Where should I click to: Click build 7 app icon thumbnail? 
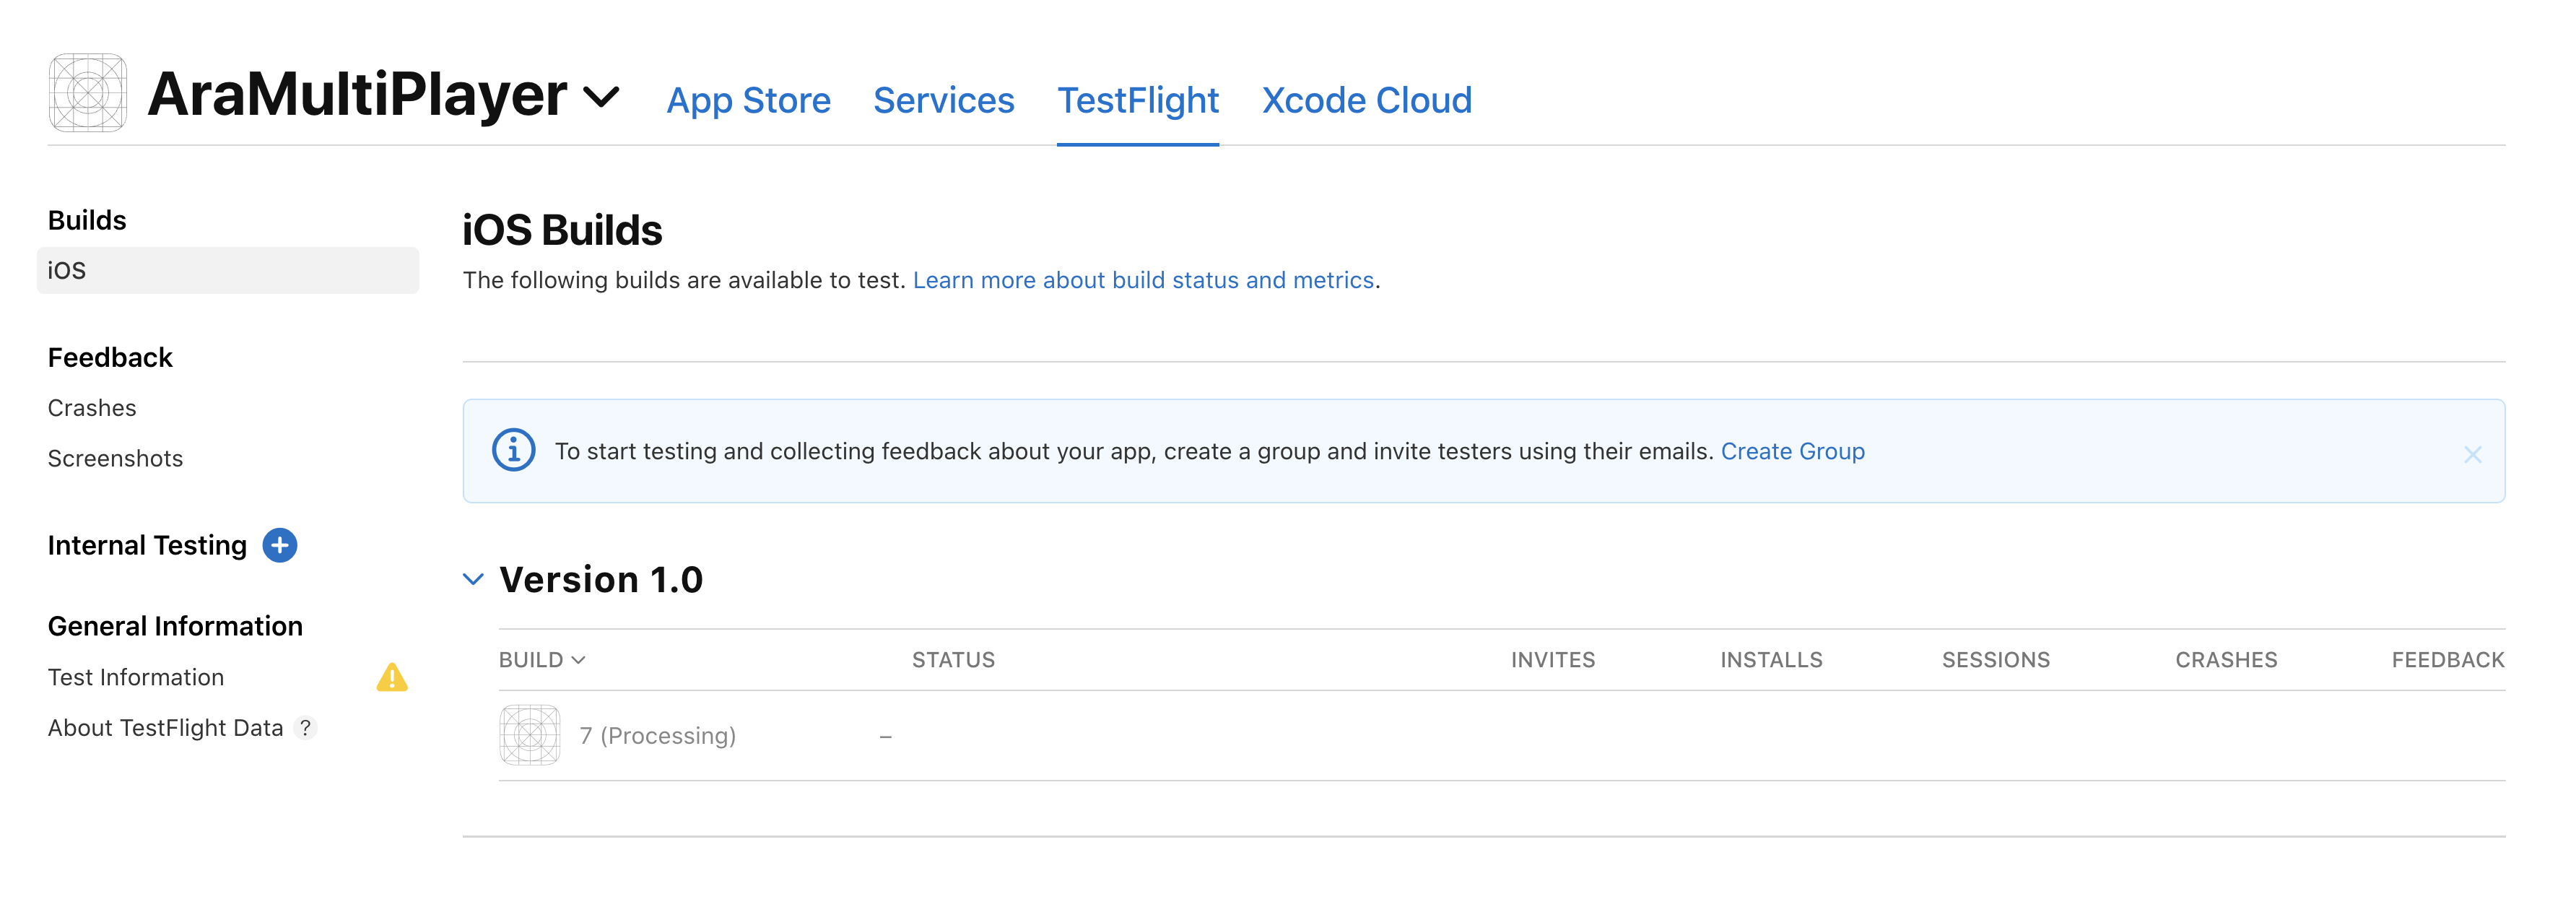click(x=529, y=735)
